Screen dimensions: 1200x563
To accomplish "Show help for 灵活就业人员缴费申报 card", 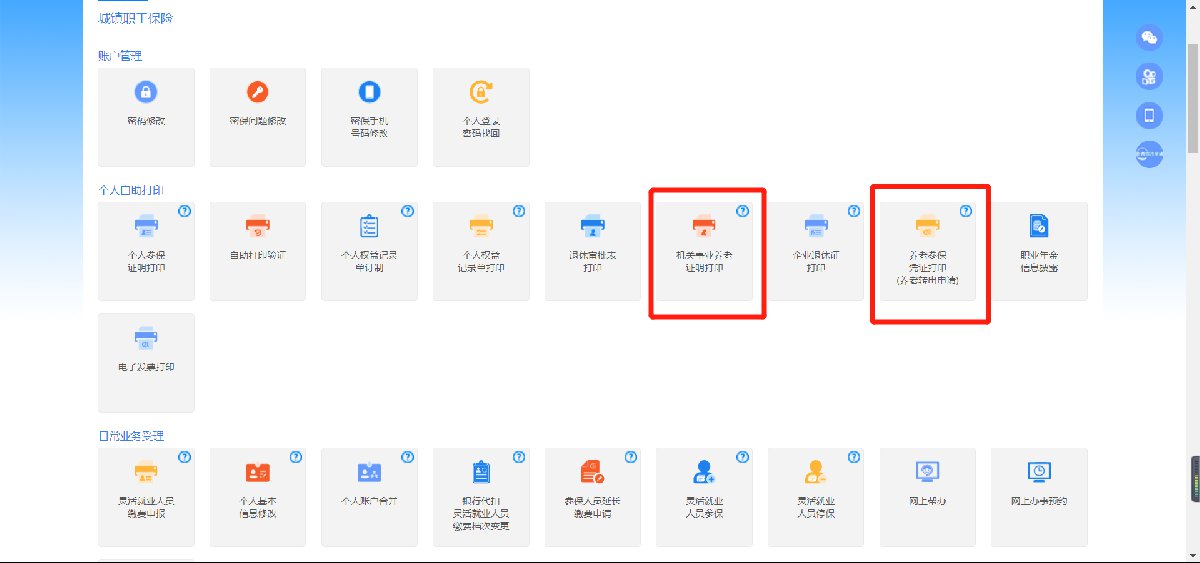I will pyautogui.click(x=184, y=457).
